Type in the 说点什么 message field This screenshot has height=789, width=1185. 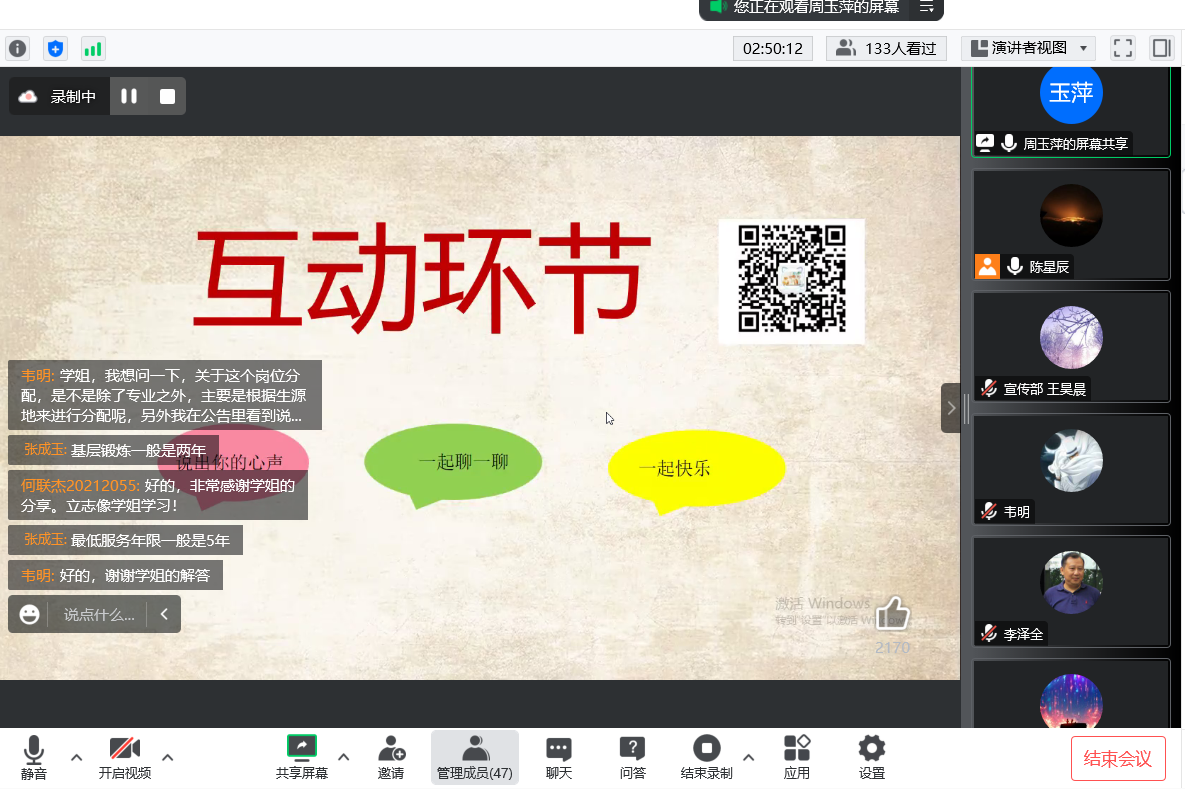click(99, 615)
